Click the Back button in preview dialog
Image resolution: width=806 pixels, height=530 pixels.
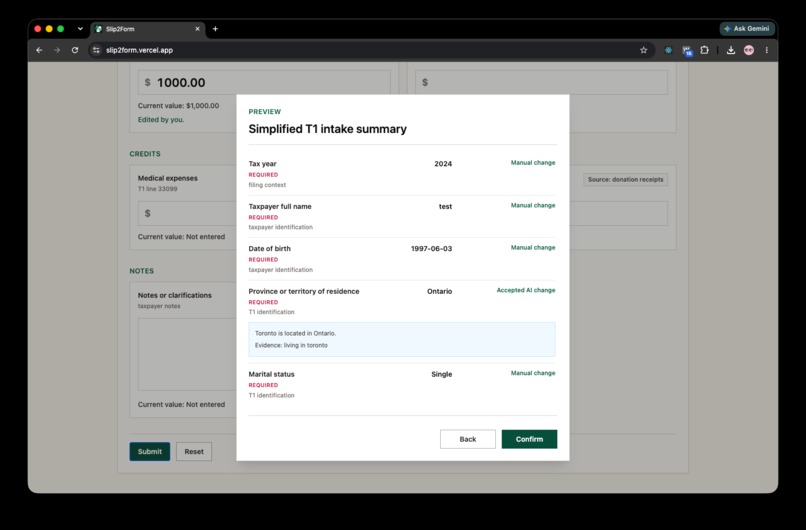(x=468, y=439)
